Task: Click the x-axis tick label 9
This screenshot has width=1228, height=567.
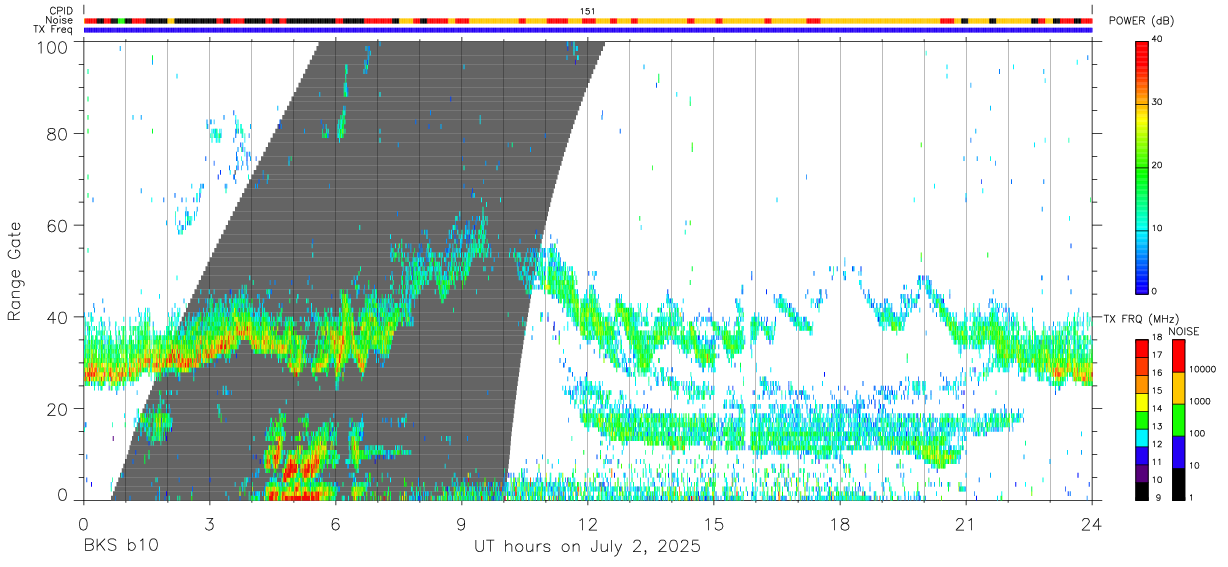Action: (x=462, y=523)
